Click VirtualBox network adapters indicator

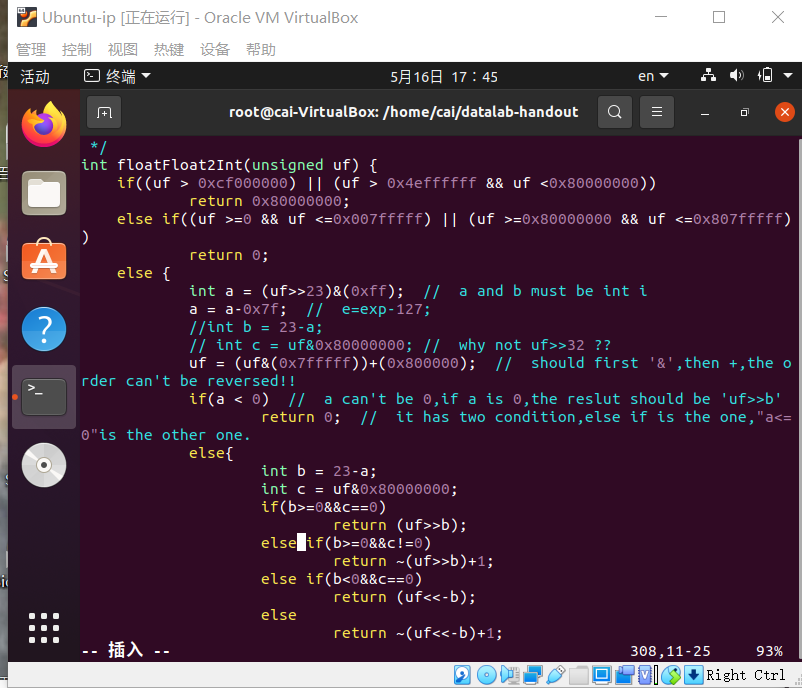pyautogui.click(x=533, y=675)
